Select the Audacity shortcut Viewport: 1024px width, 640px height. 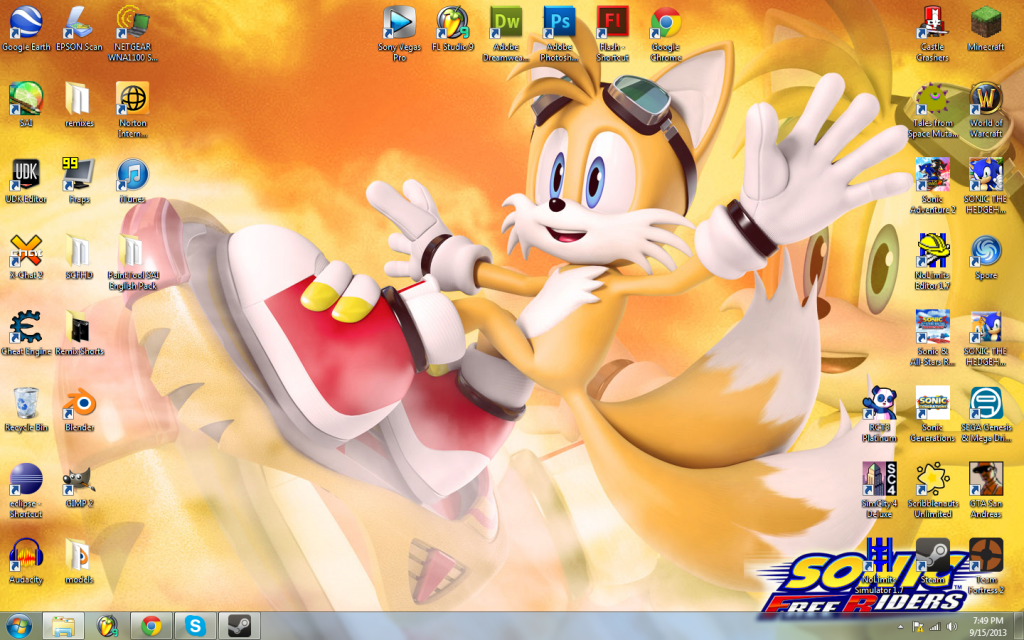pyautogui.click(x=26, y=562)
